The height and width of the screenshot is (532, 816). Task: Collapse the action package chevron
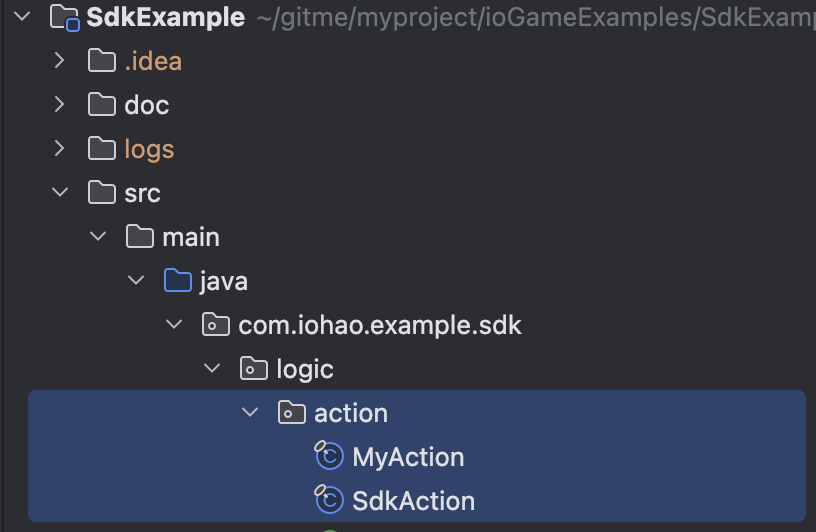point(250,413)
